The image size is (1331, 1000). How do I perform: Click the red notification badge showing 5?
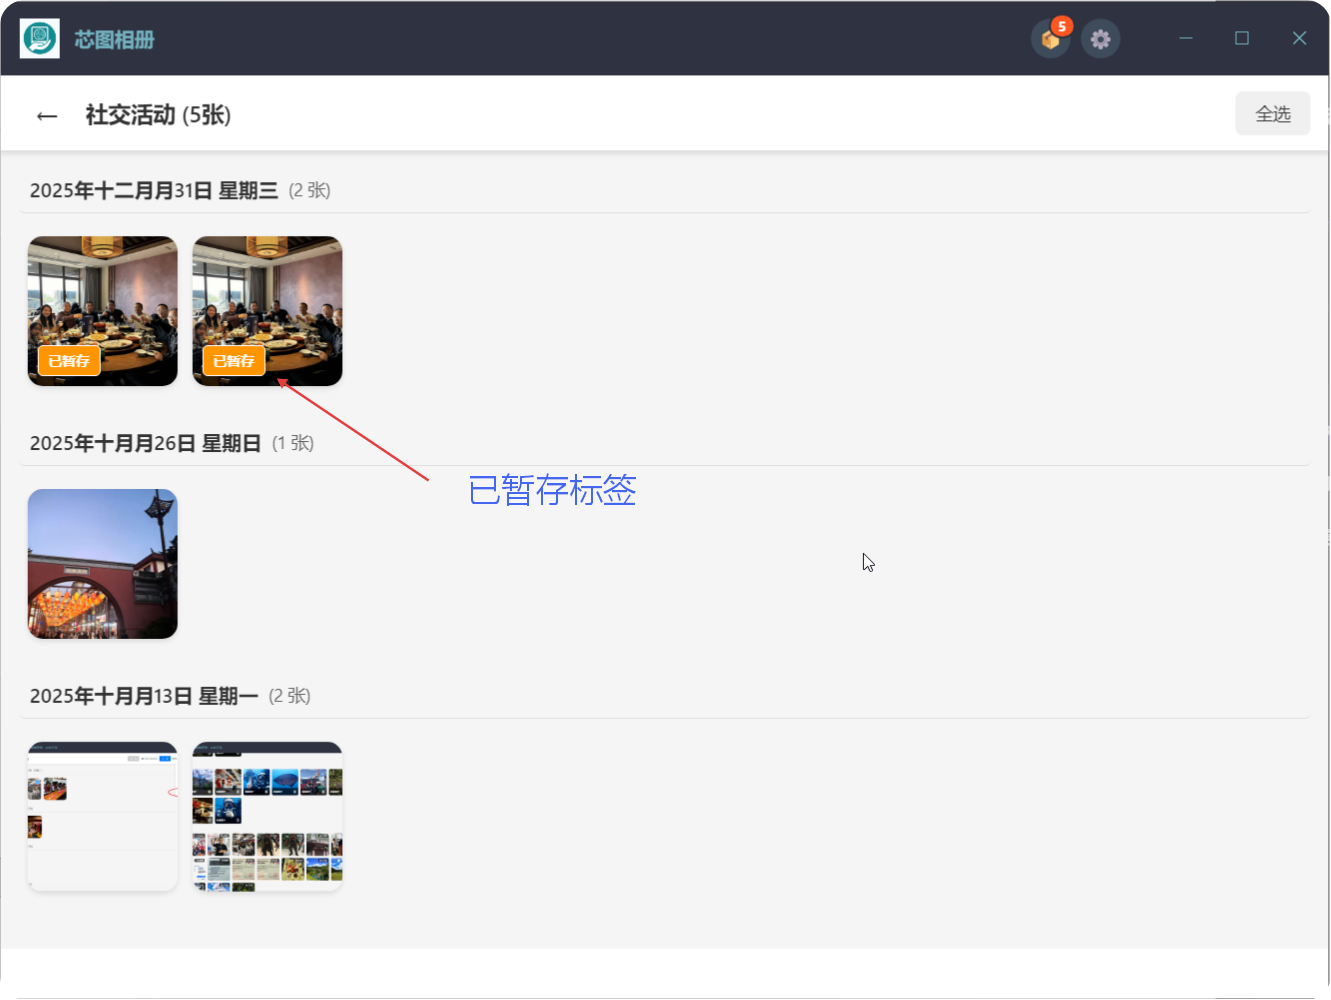coord(1062,25)
